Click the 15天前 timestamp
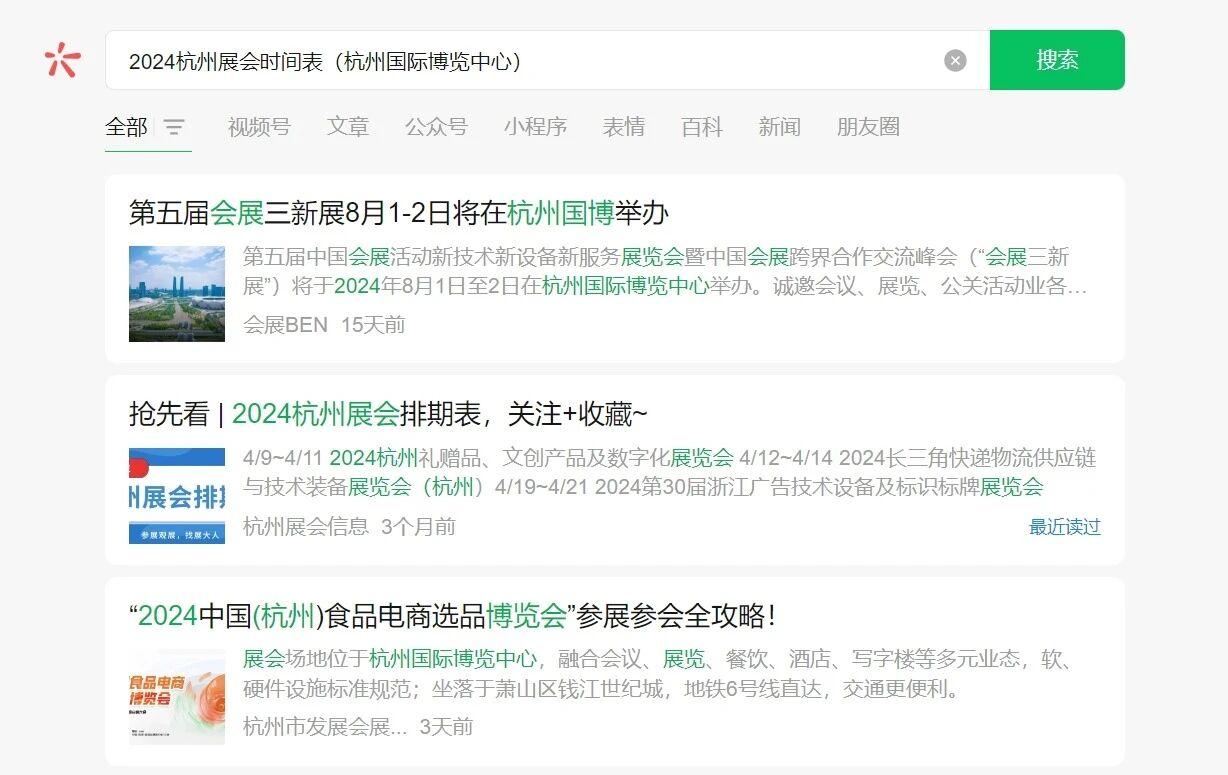 tap(373, 325)
